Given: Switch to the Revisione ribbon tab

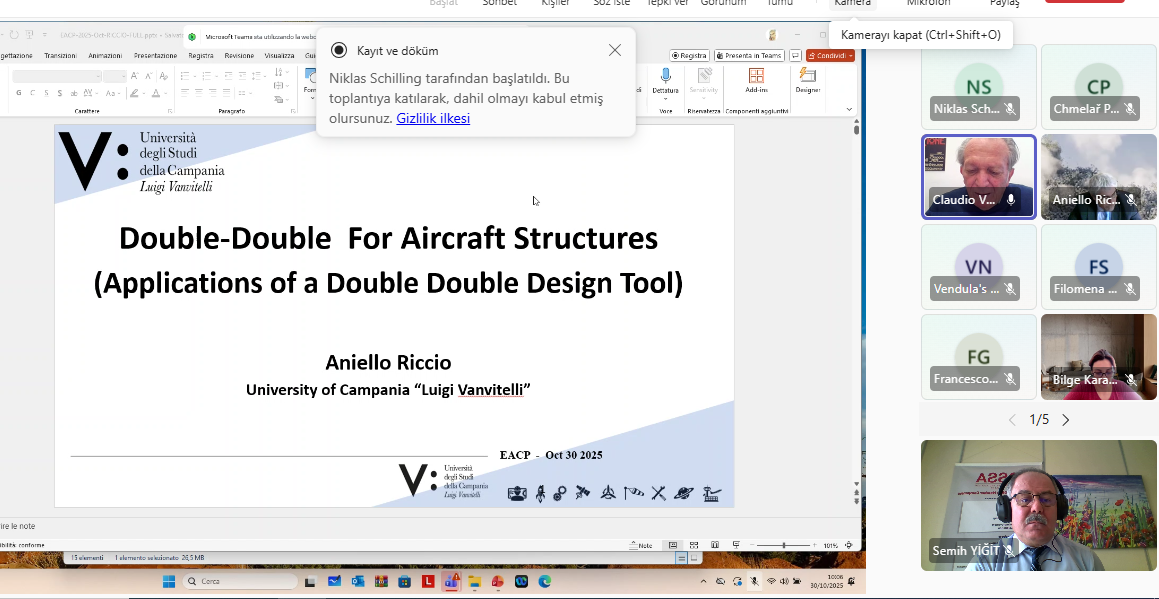Looking at the screenshot, I should click(239, 56).
